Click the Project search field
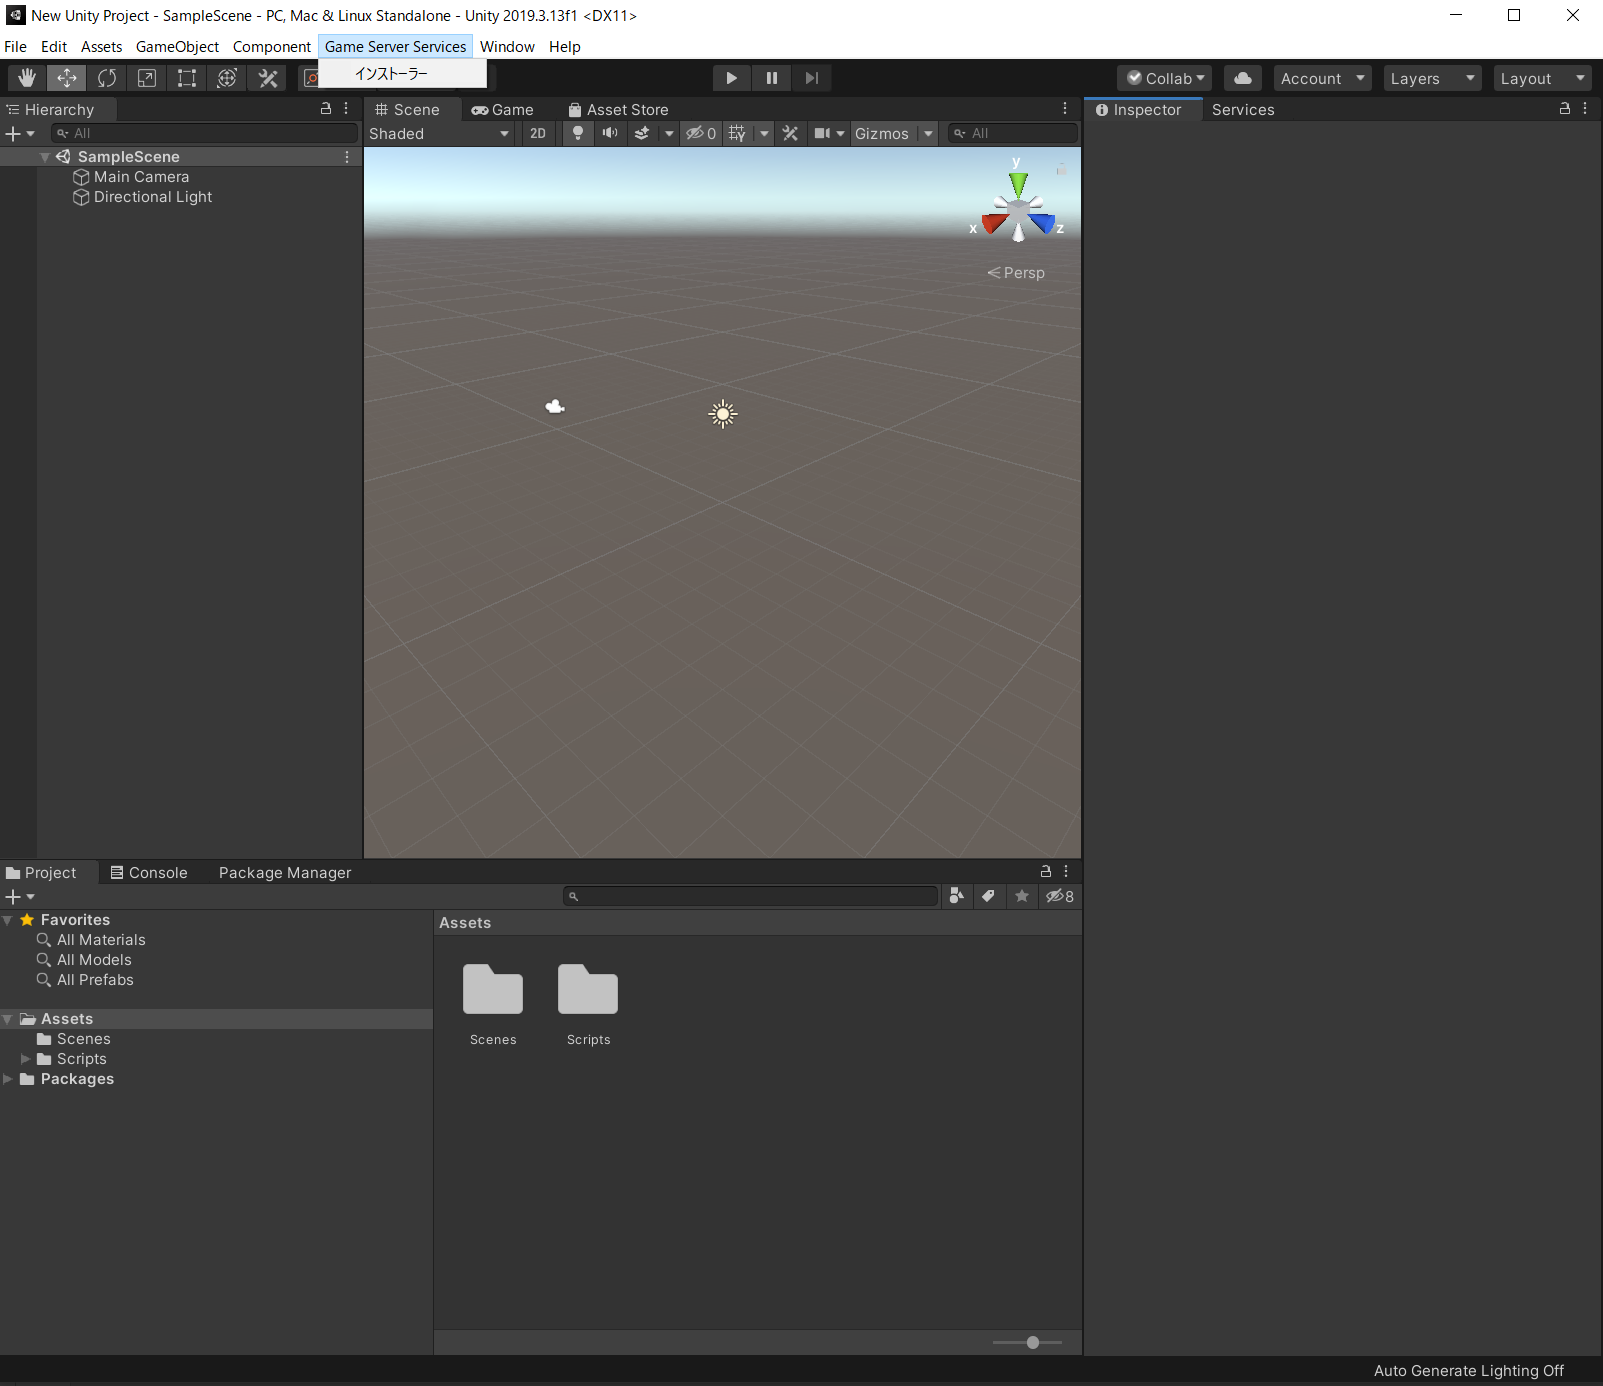The width and height of the screenshot is (1603, 1386). 751,896
